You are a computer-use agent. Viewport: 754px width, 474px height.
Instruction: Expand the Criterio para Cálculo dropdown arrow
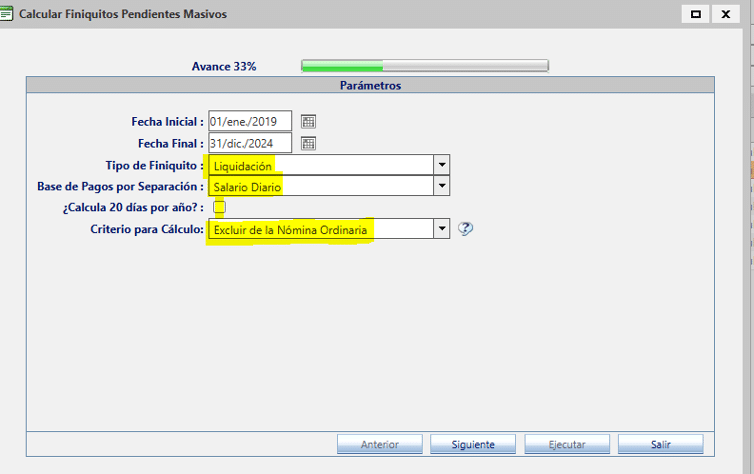(441, 229)
